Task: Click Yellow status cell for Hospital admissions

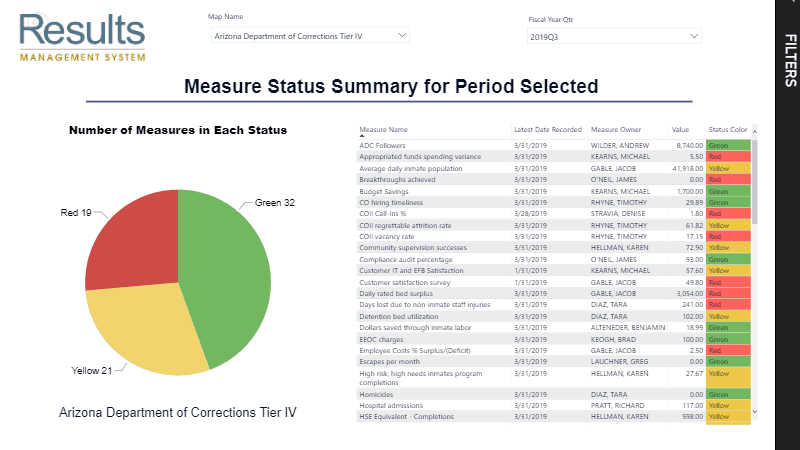Action: pos(728,406)
